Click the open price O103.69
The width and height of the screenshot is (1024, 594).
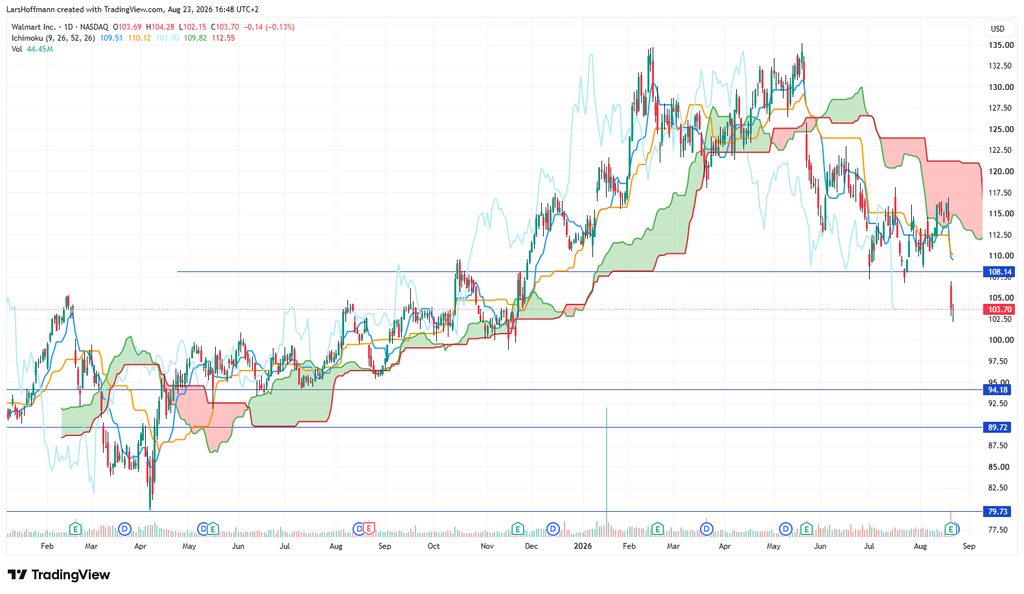127,27
